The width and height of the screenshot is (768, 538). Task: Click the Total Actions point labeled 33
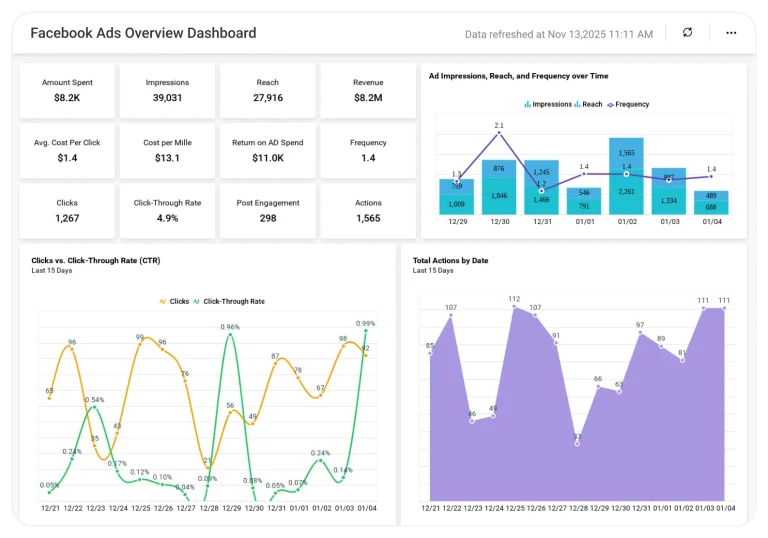point(577,444)
